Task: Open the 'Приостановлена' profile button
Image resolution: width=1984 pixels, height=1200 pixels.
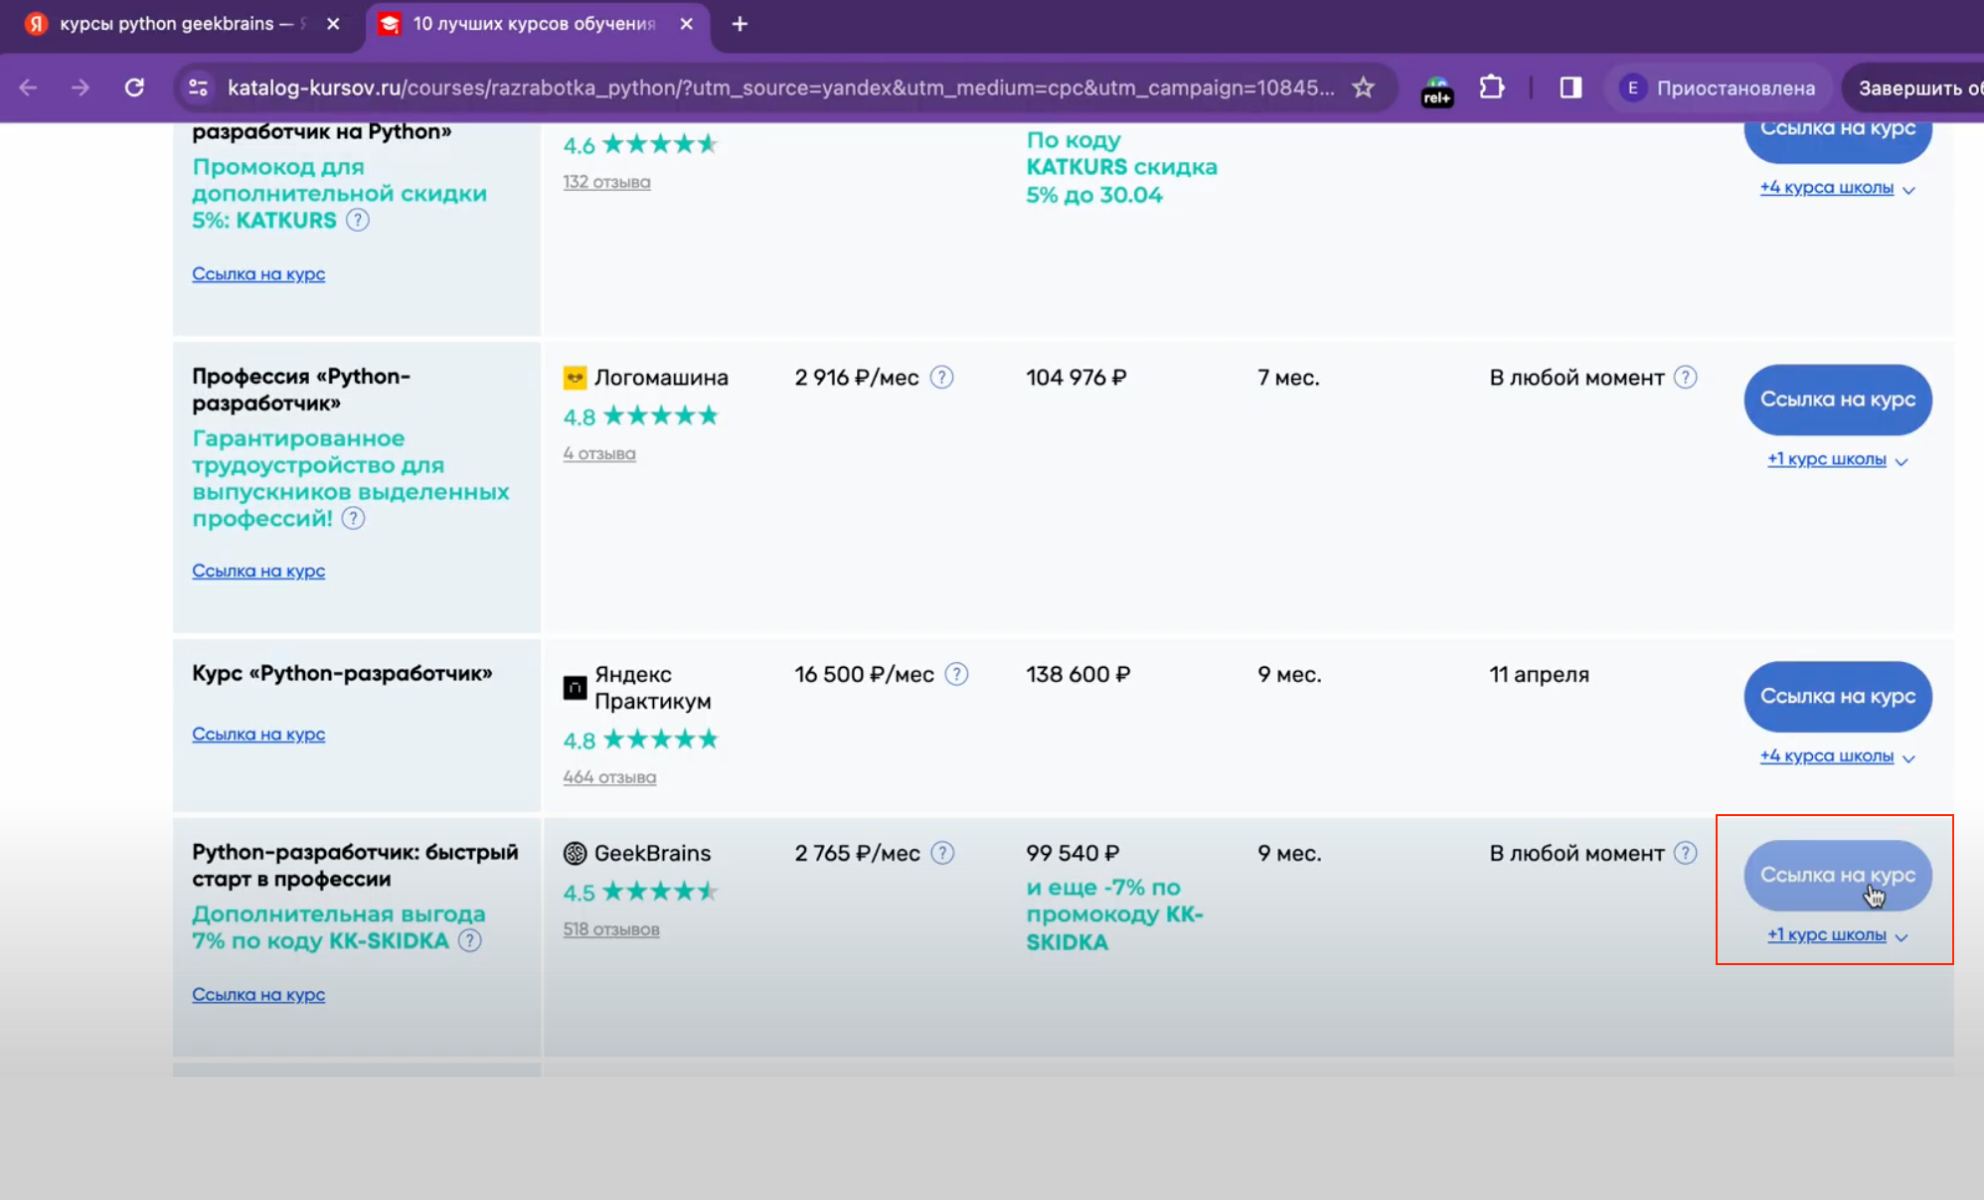Action: click(1718, 88)
